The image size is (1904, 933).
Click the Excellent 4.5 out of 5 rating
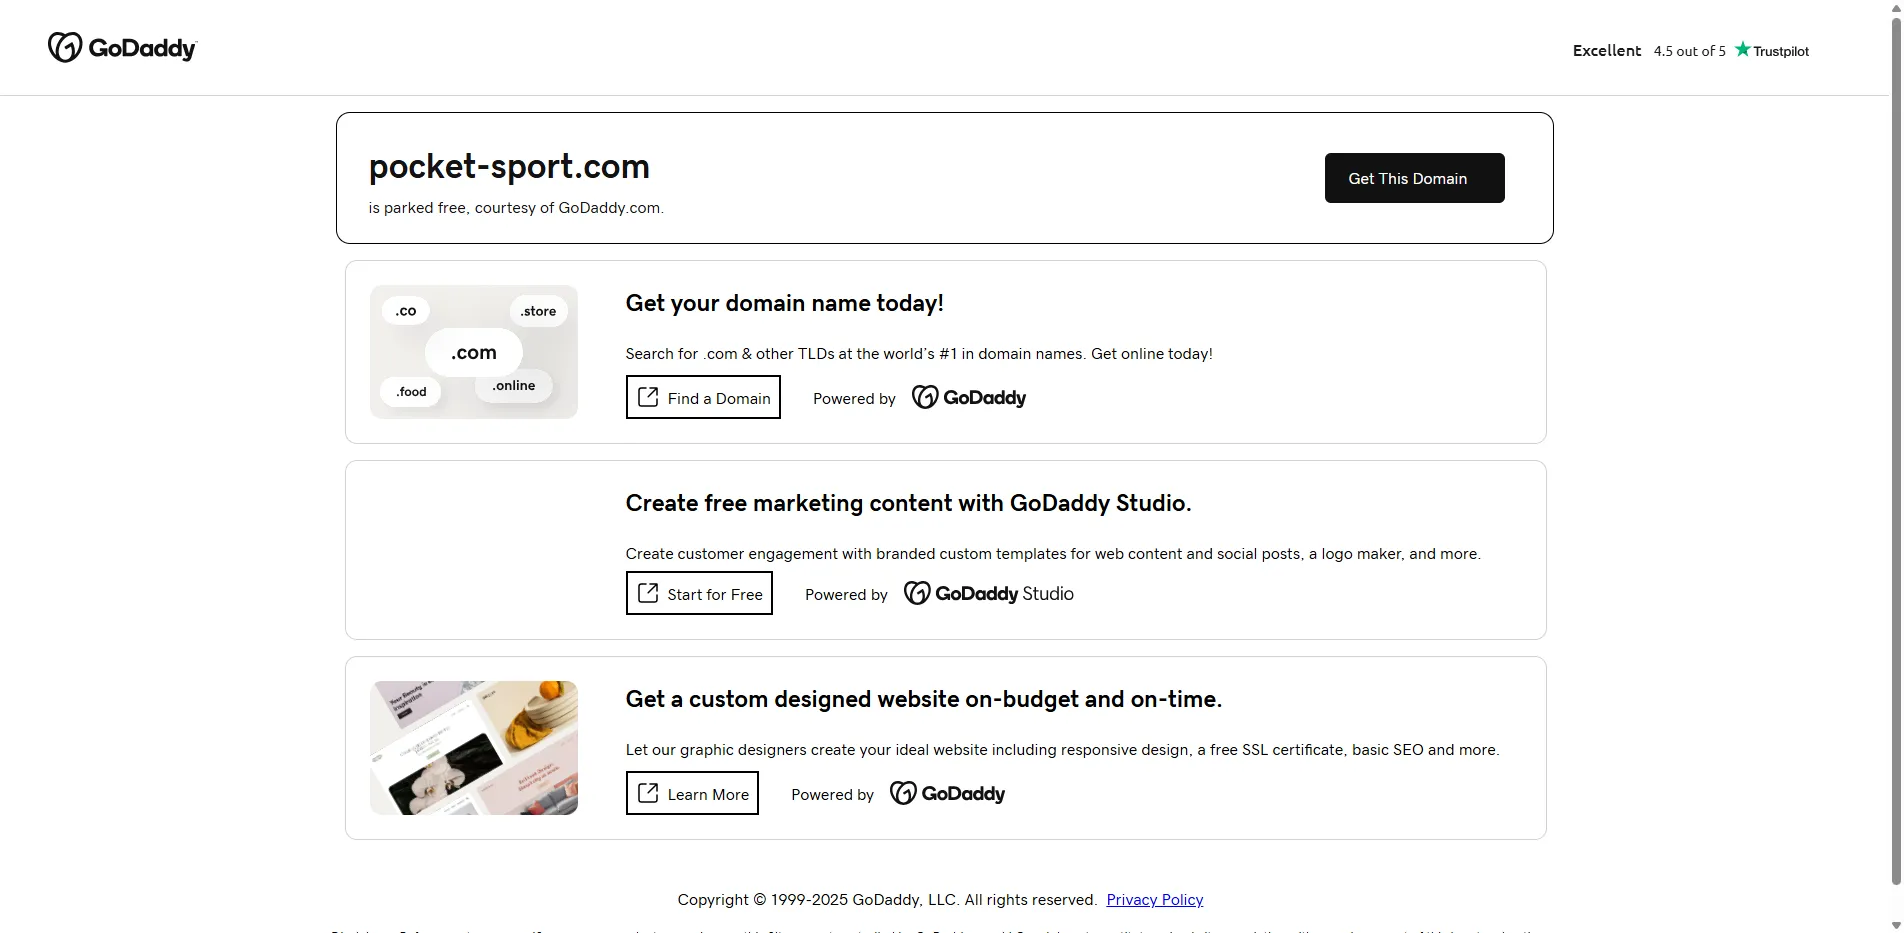click(1648, 51)
